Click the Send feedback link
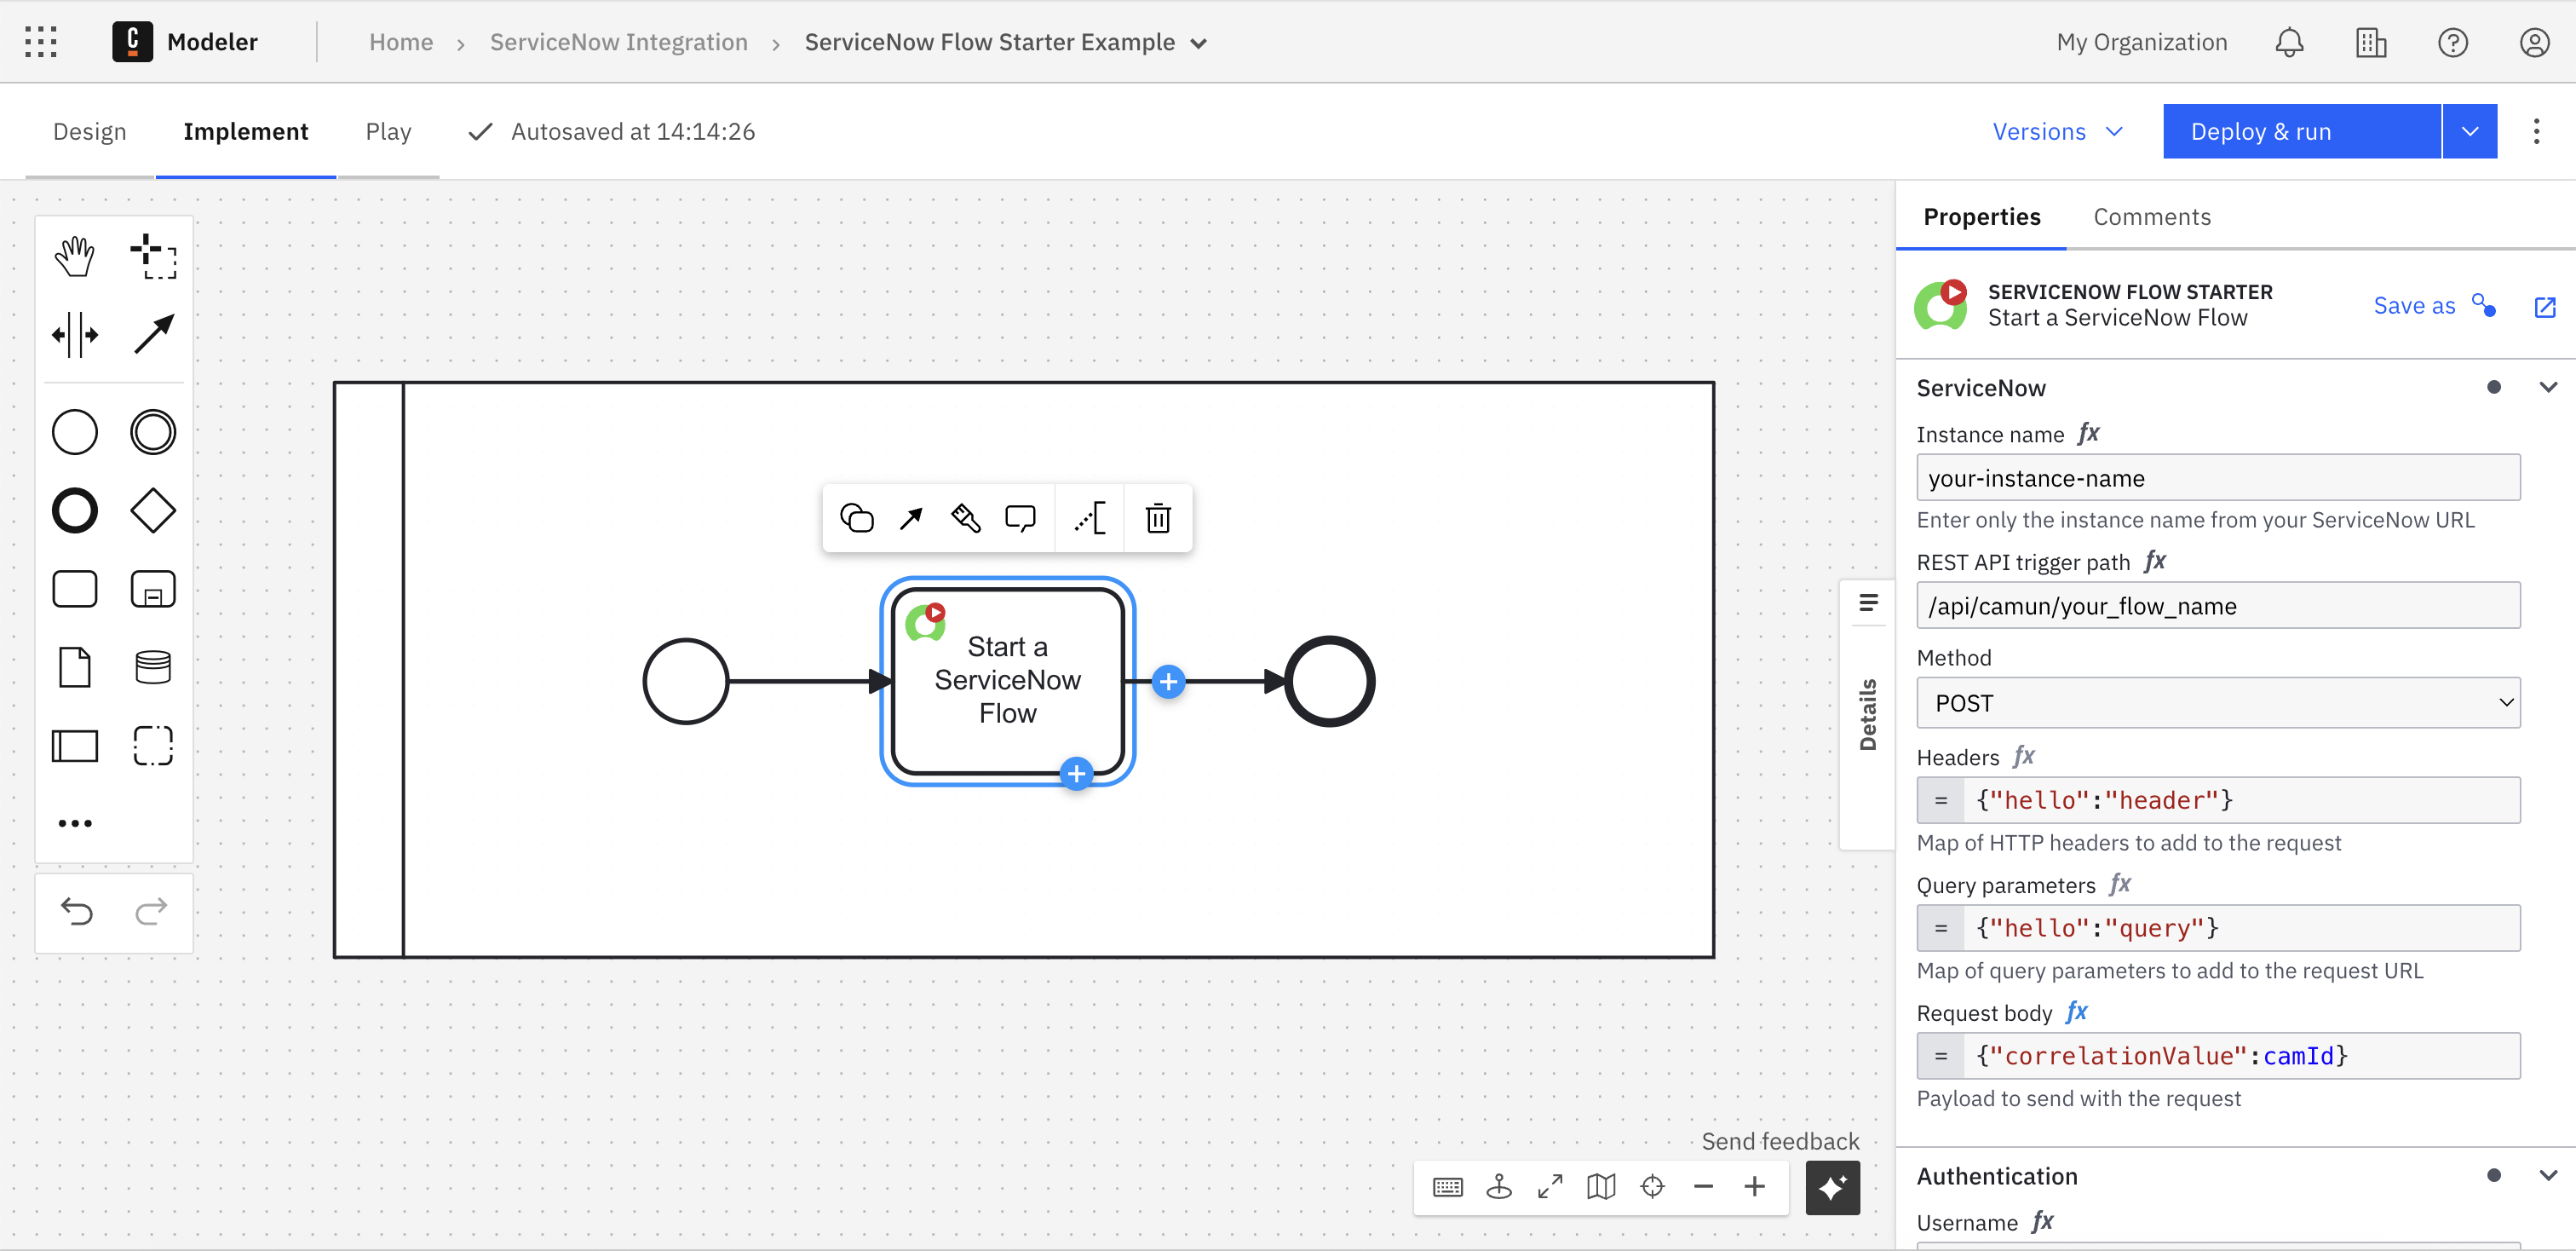This screenshot has width=2576, height=1251. (x=1779, y=1141)
